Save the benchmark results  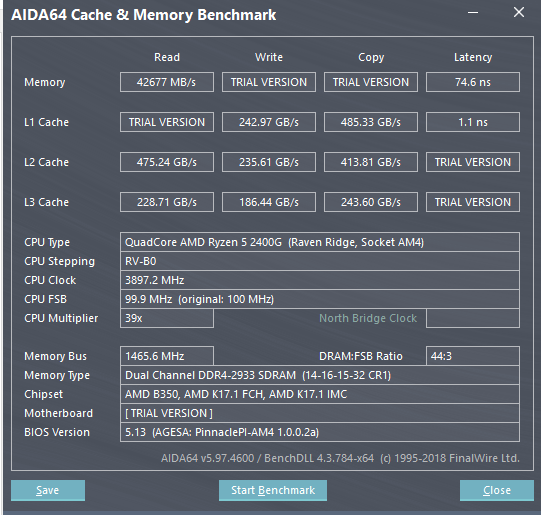48,490
